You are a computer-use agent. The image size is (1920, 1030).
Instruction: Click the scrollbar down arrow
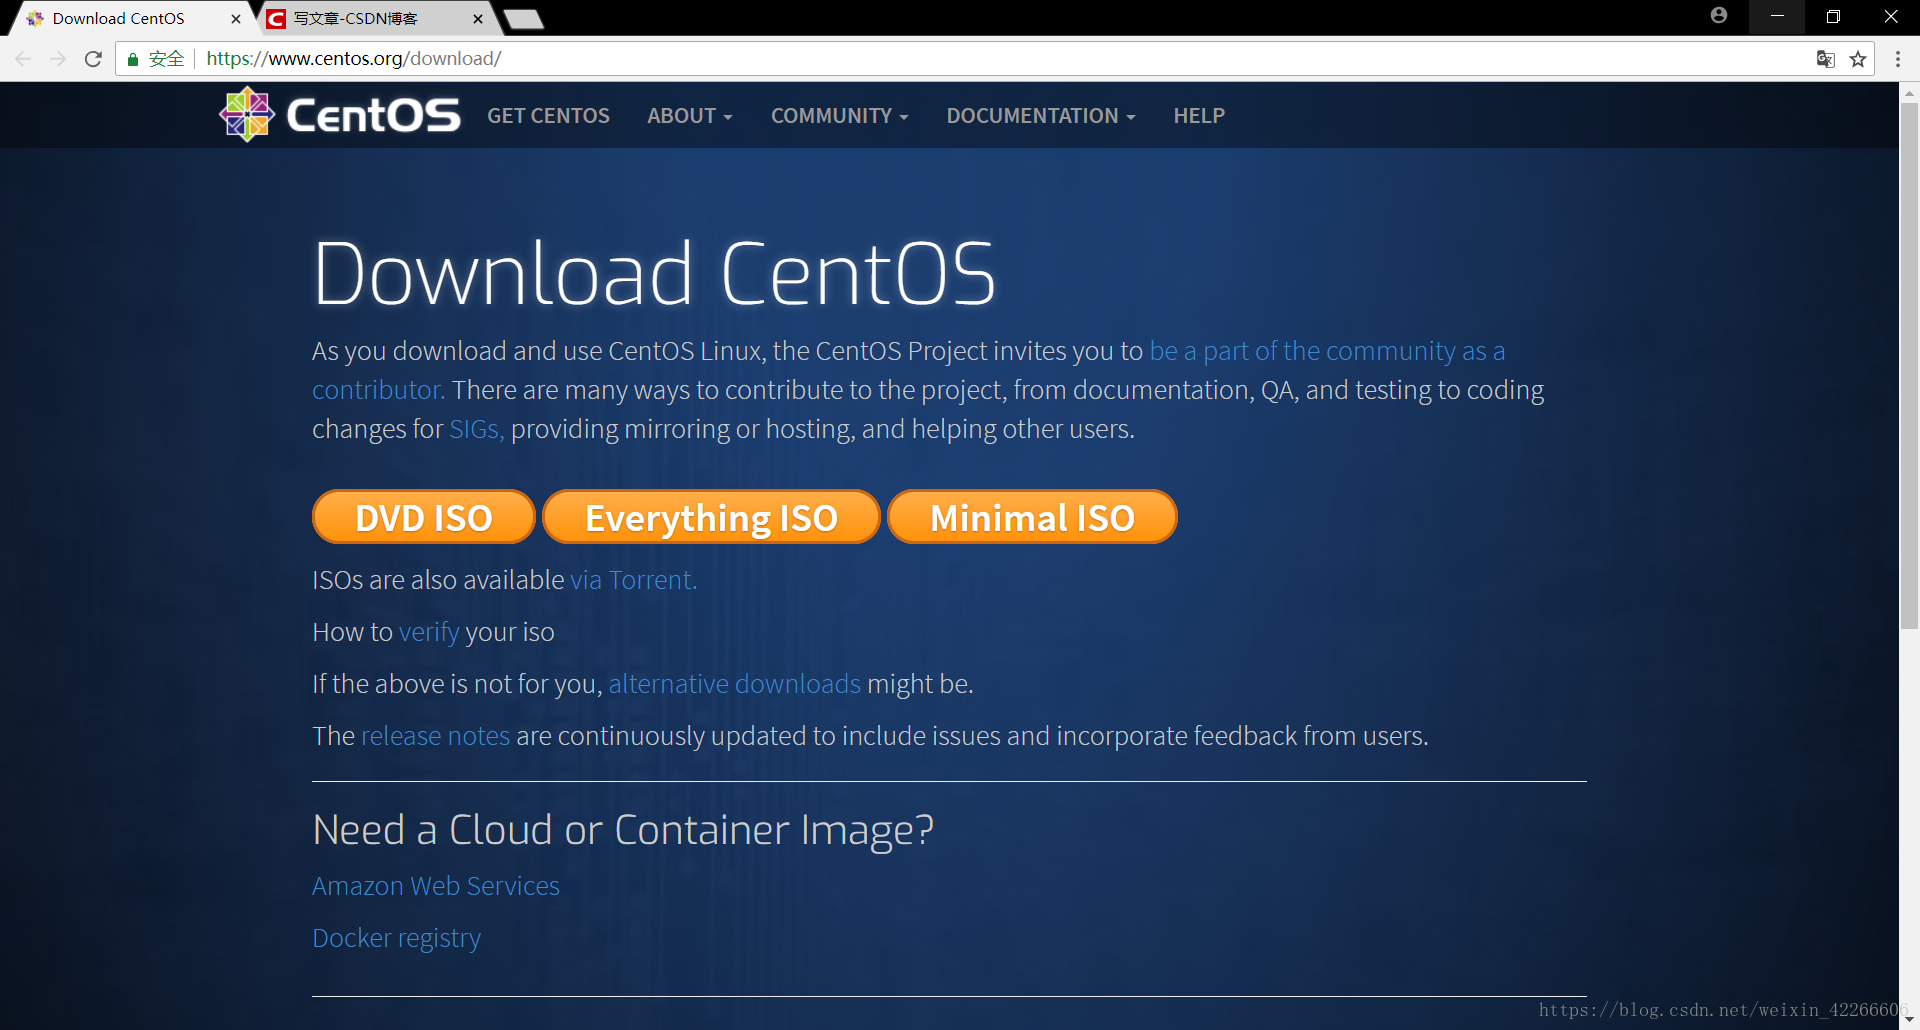tap(1909, 1020)
